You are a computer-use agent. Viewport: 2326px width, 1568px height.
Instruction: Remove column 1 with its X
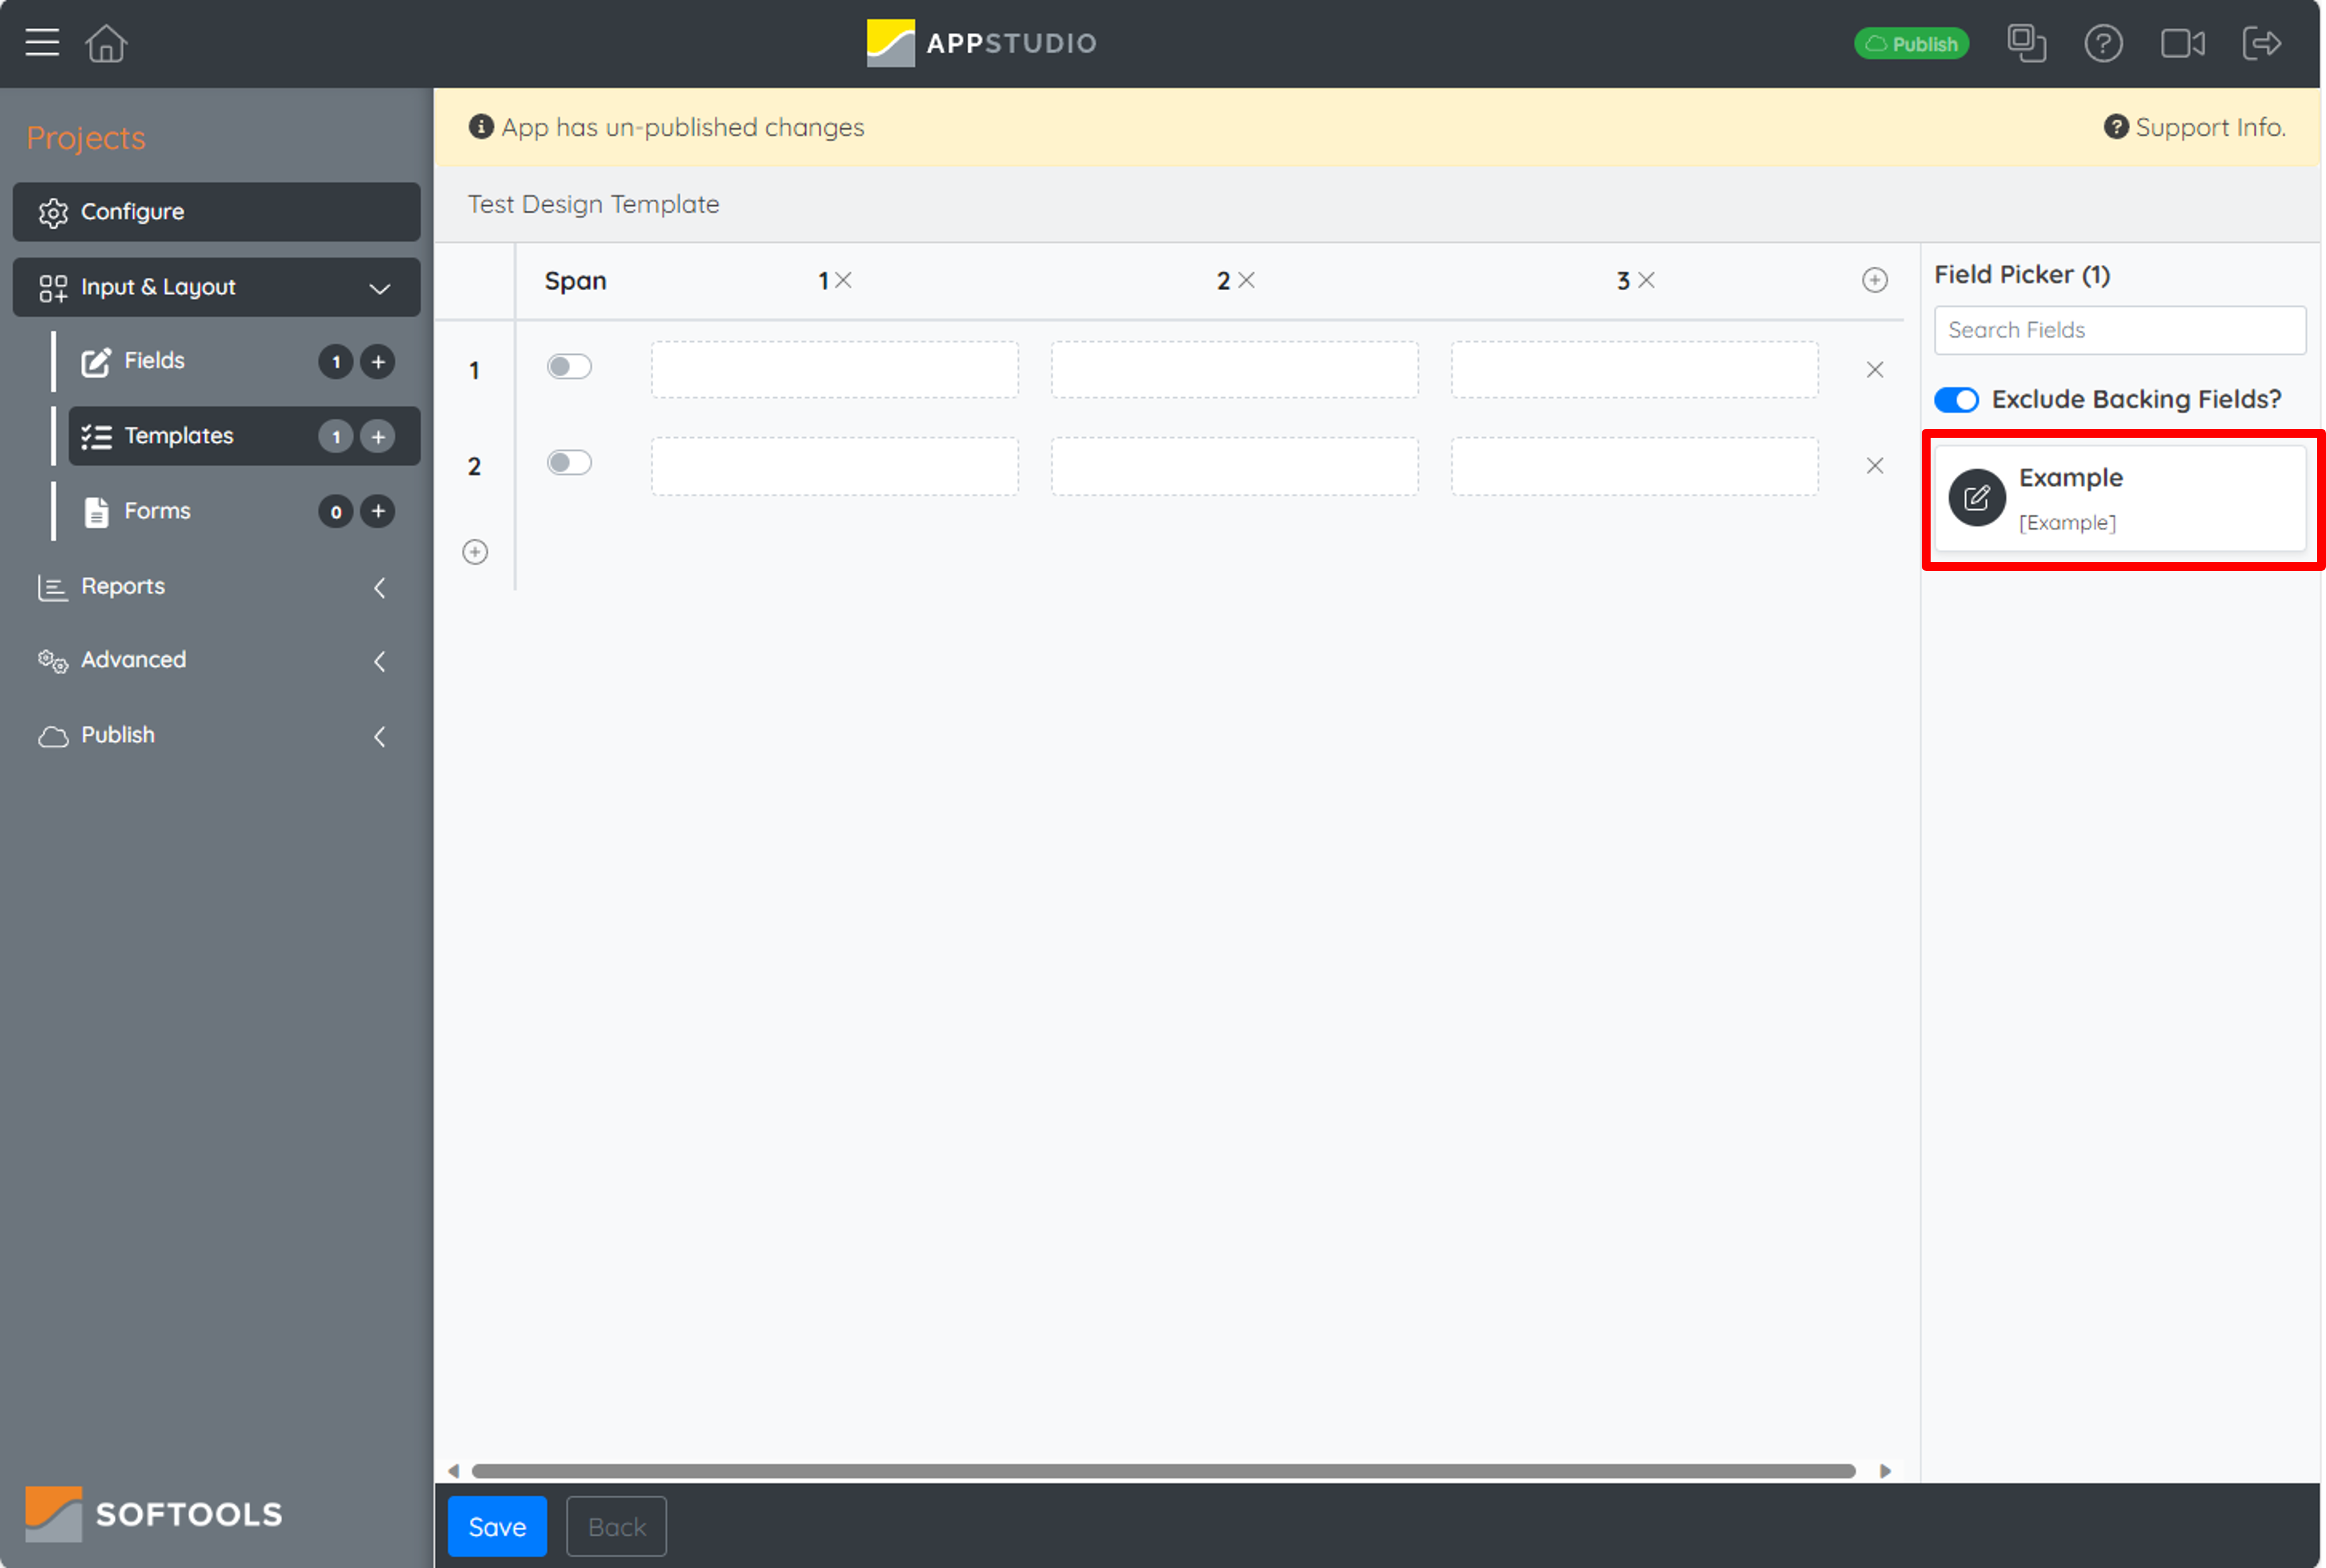point(844,280)
